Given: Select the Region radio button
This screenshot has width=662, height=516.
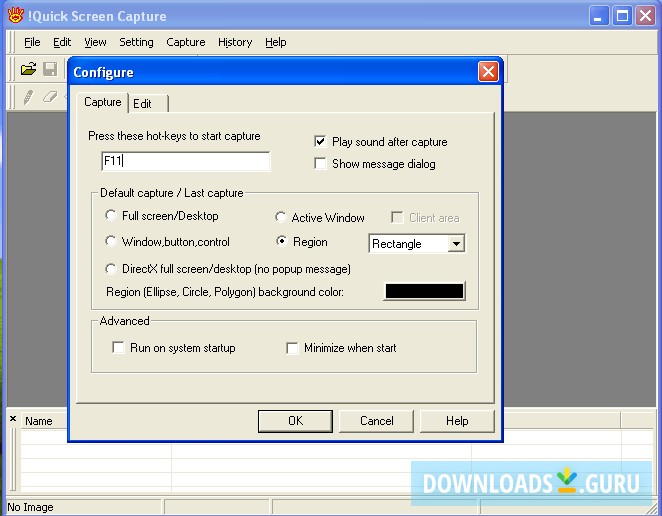Looking at the screenshot, I should click(282, 242).
